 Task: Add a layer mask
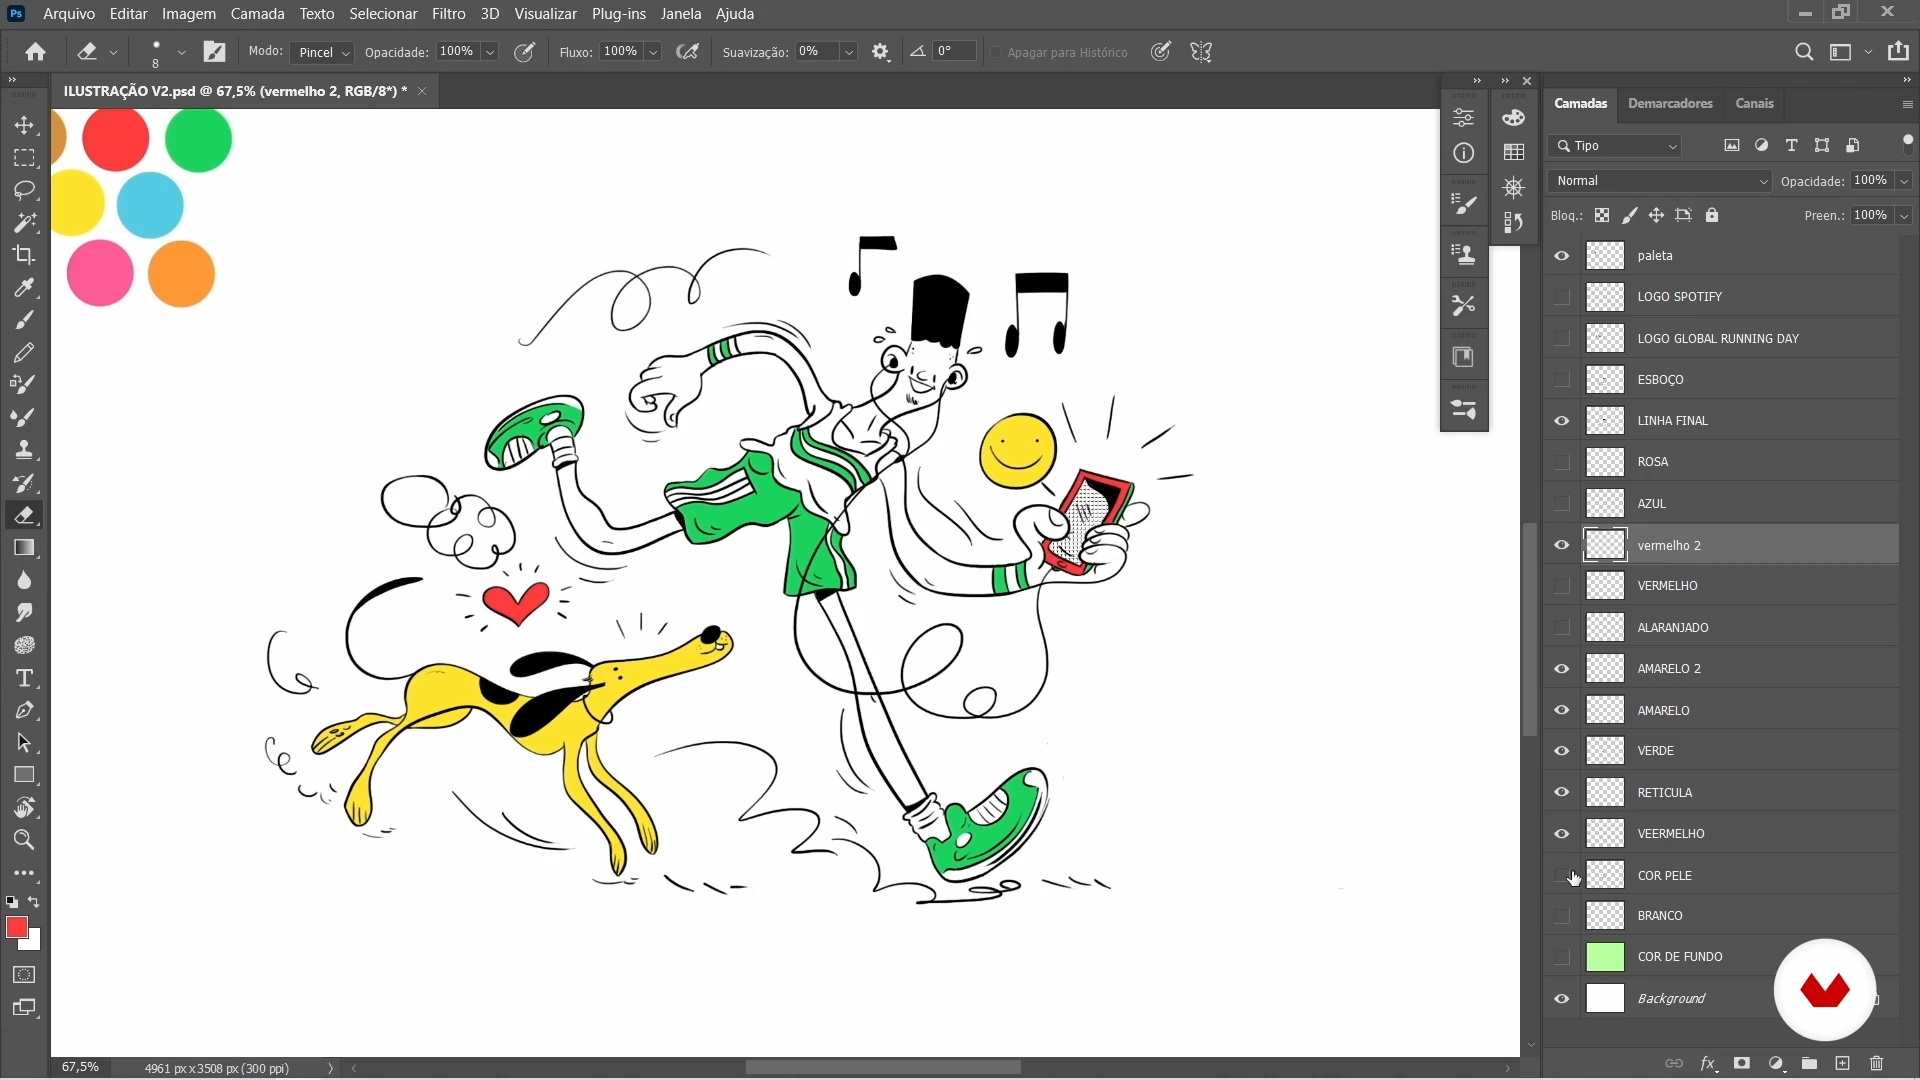(x=1742, y=1063)
